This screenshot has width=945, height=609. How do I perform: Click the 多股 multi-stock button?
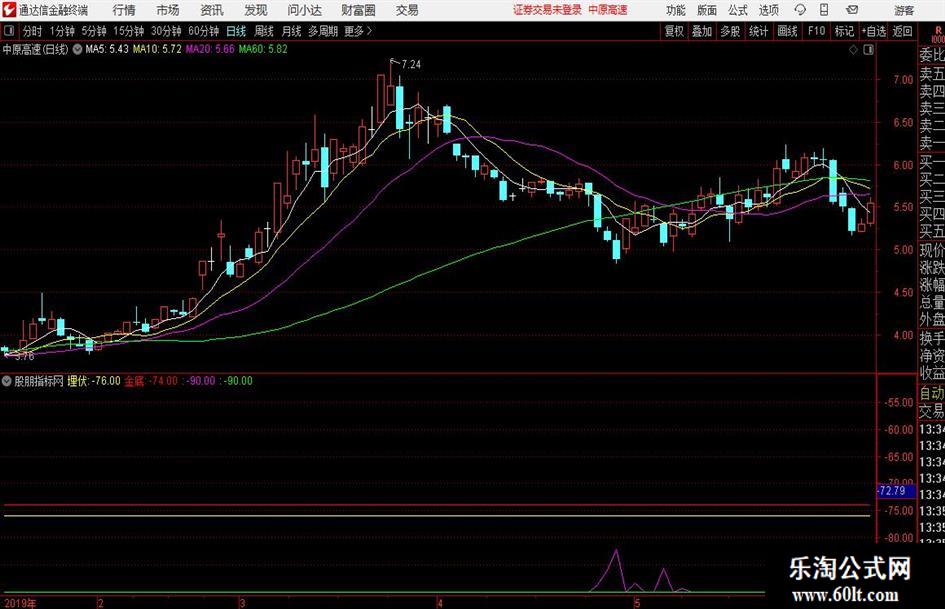click(x=730, y=31)
